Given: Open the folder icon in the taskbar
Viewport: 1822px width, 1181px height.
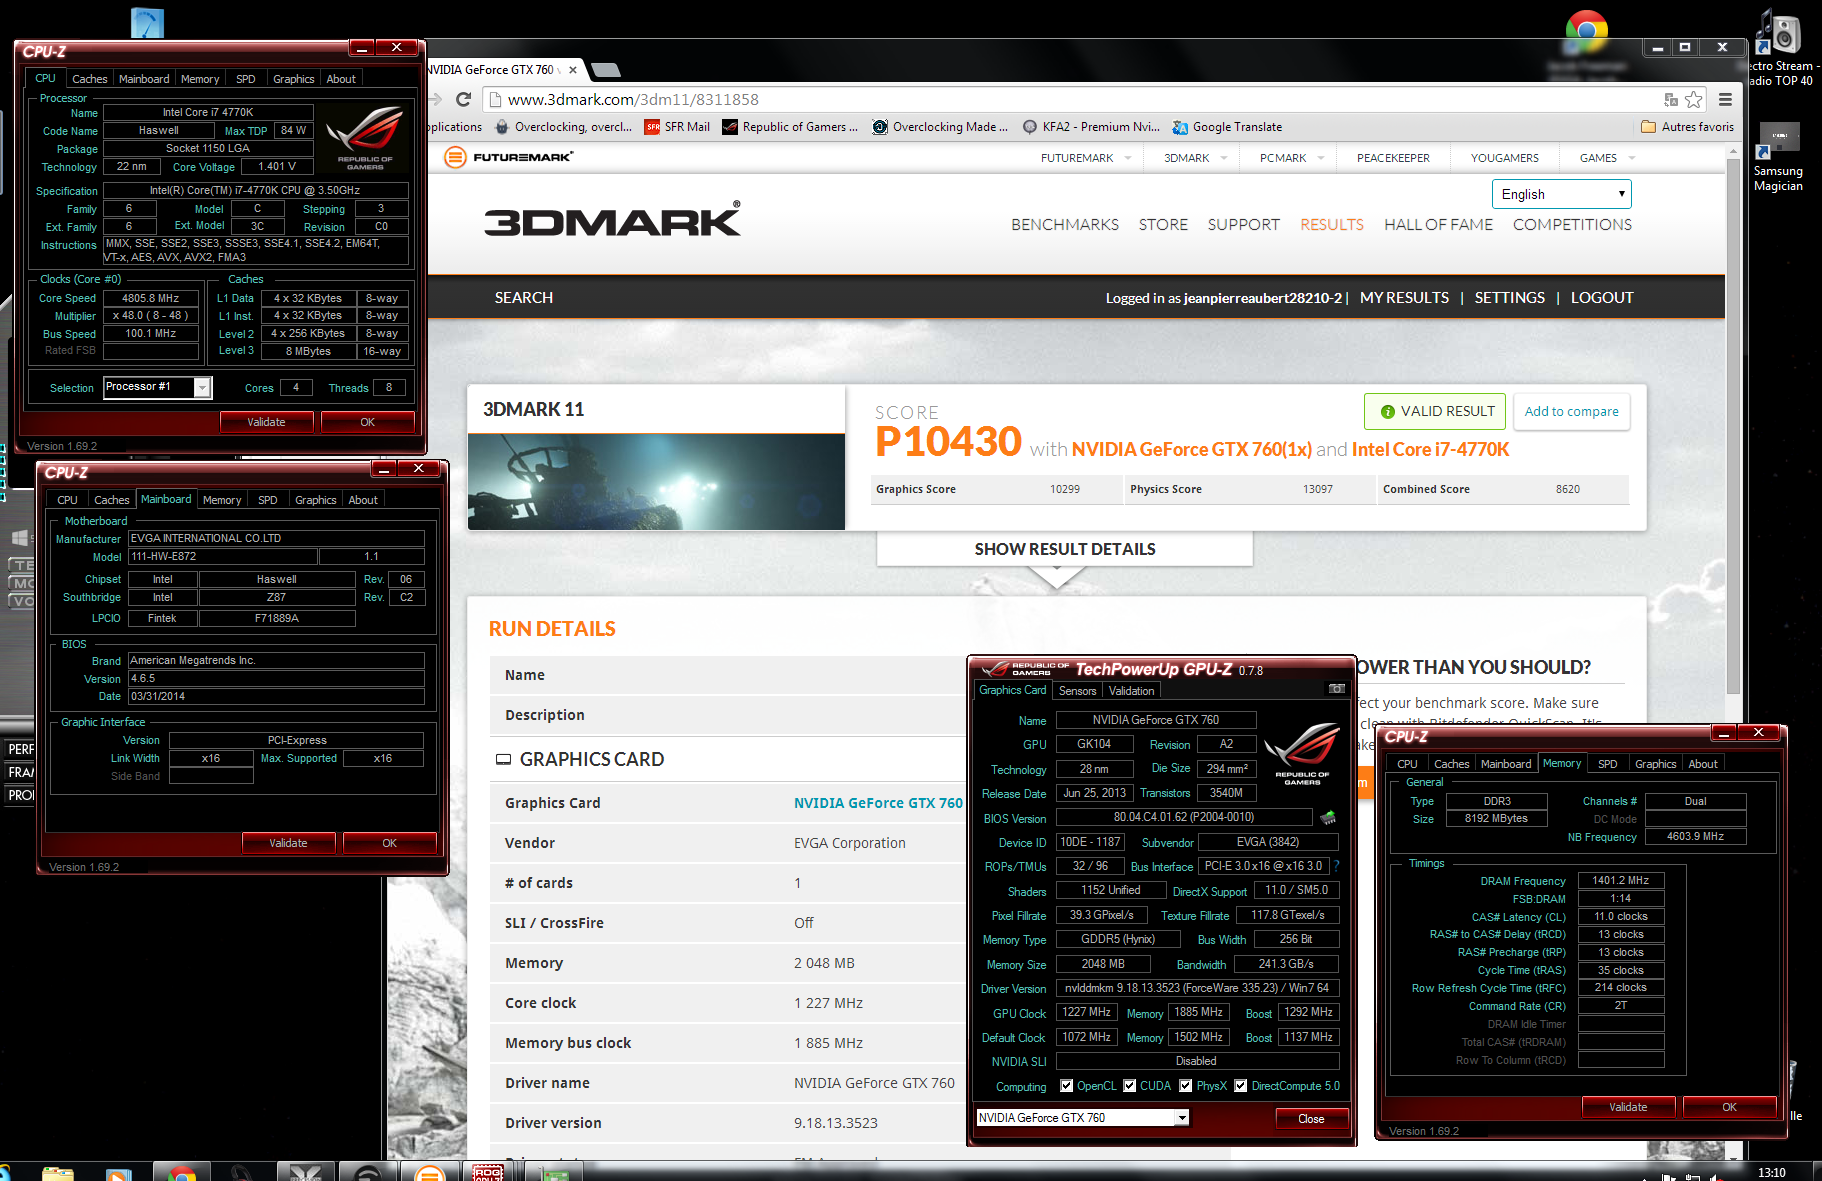Looking at the screenshot, I should 58,1172.
